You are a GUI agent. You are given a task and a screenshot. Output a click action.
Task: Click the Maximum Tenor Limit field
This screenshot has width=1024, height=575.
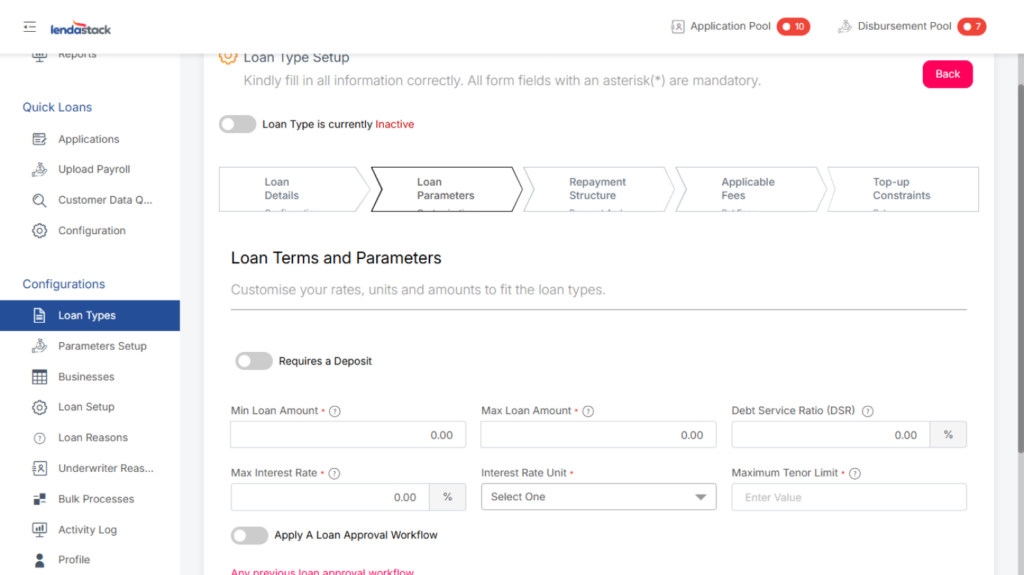coord(849,497)
